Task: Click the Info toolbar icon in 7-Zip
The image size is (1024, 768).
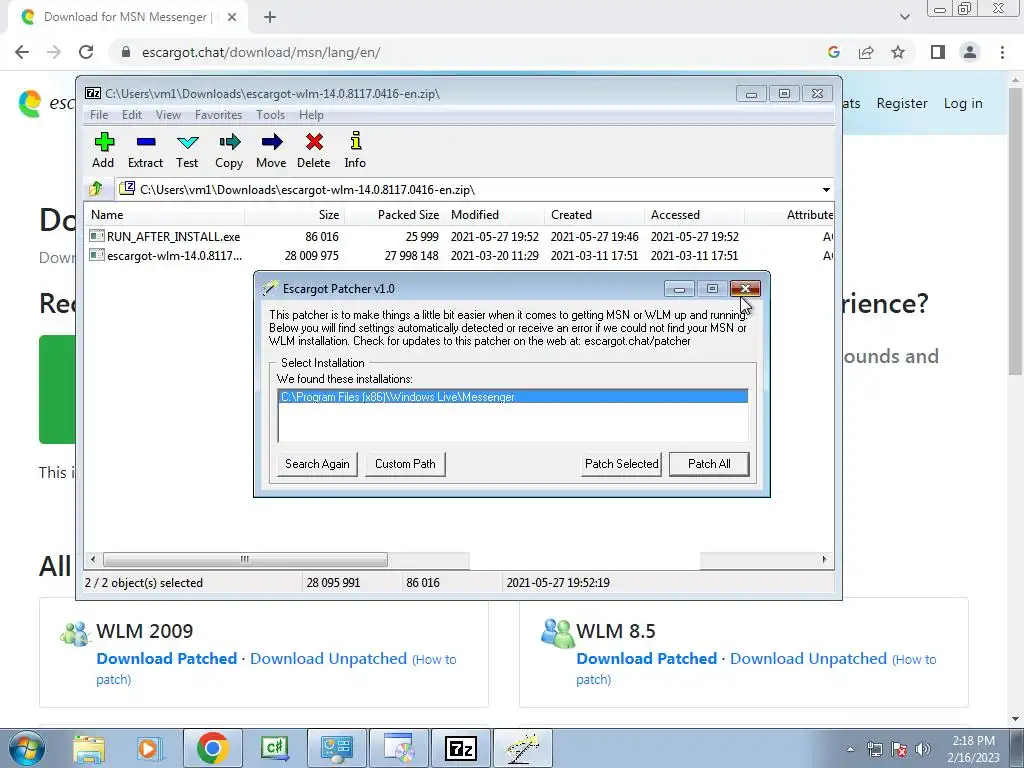Action: [355, 151]
